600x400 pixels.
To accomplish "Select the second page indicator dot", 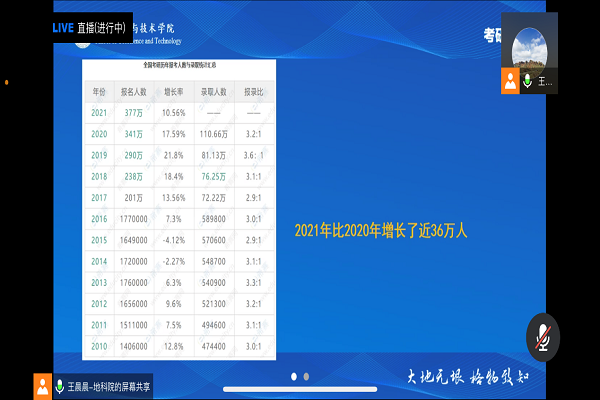I will pyautogui.click(x=306, y=376).
